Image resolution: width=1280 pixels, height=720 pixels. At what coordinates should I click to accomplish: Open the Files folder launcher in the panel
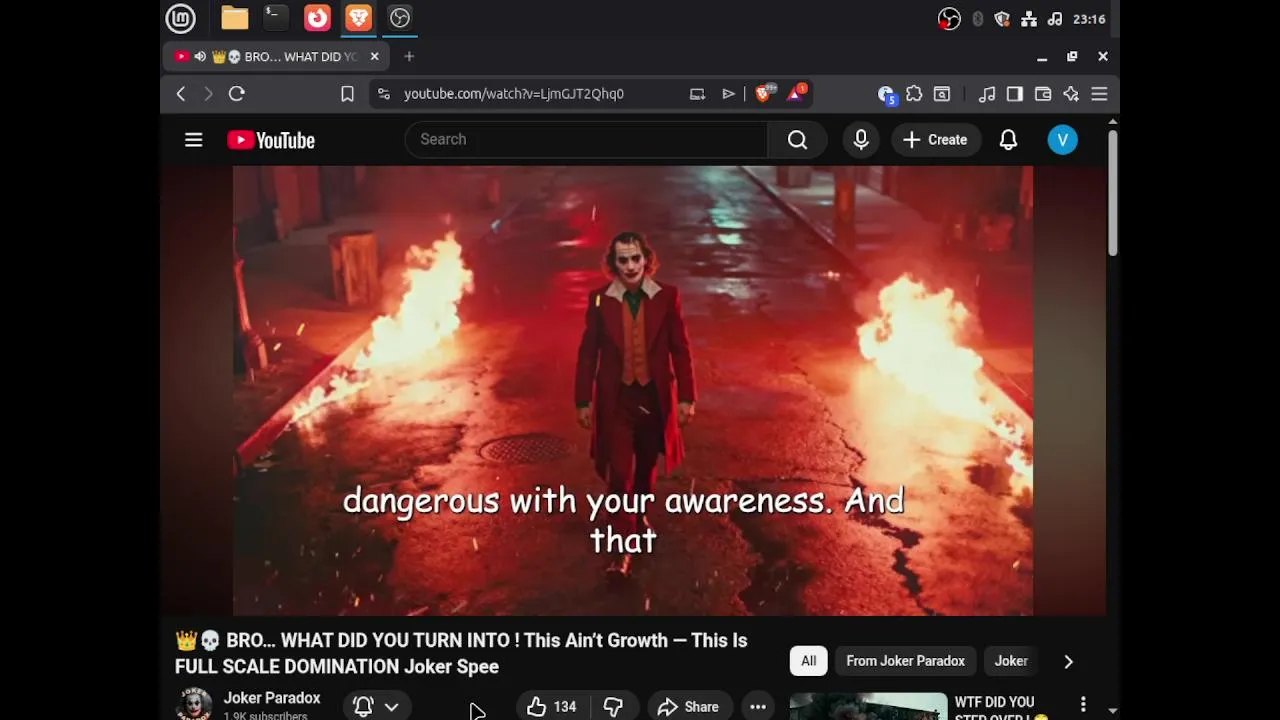[x=235, y=18]
